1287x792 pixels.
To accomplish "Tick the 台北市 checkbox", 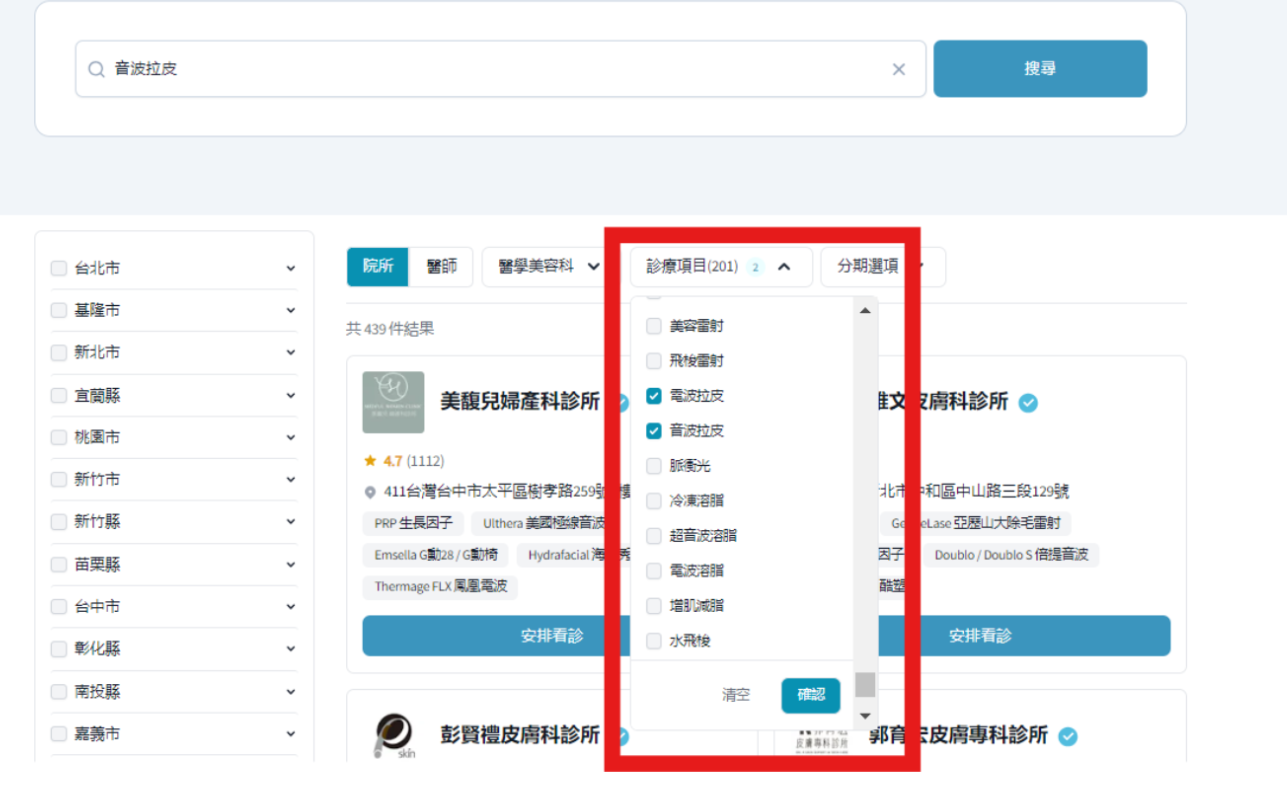I will point(59,268).
